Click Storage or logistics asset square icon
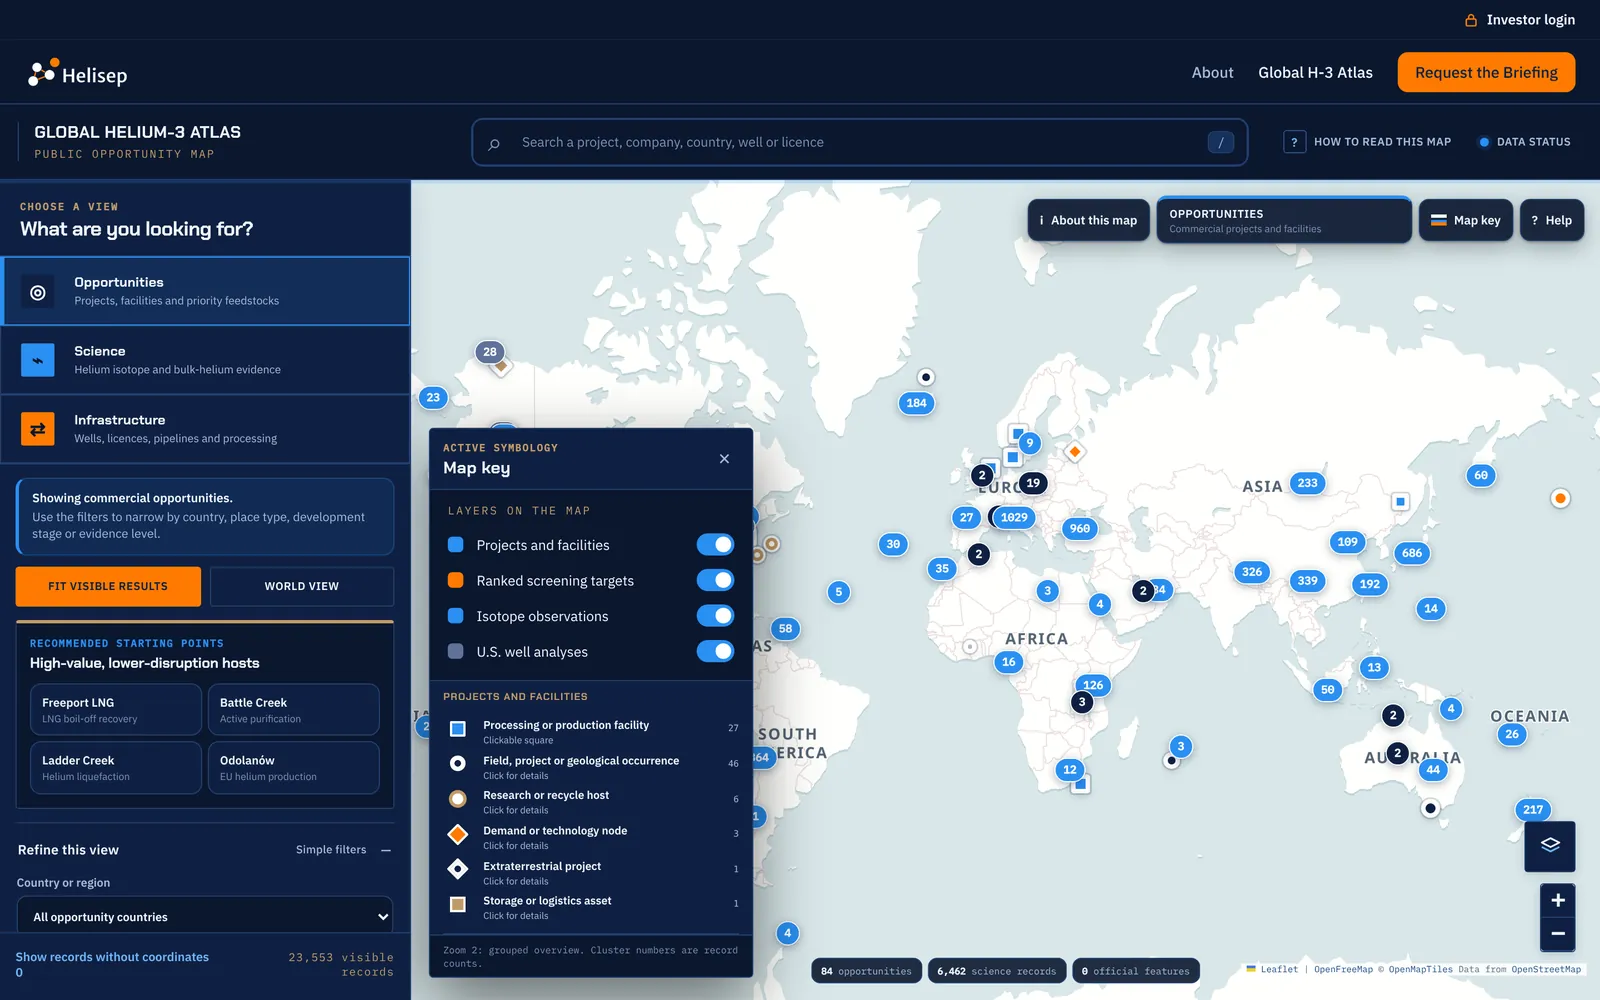This screenshot has height=1000, width=1600. (458, 904)
